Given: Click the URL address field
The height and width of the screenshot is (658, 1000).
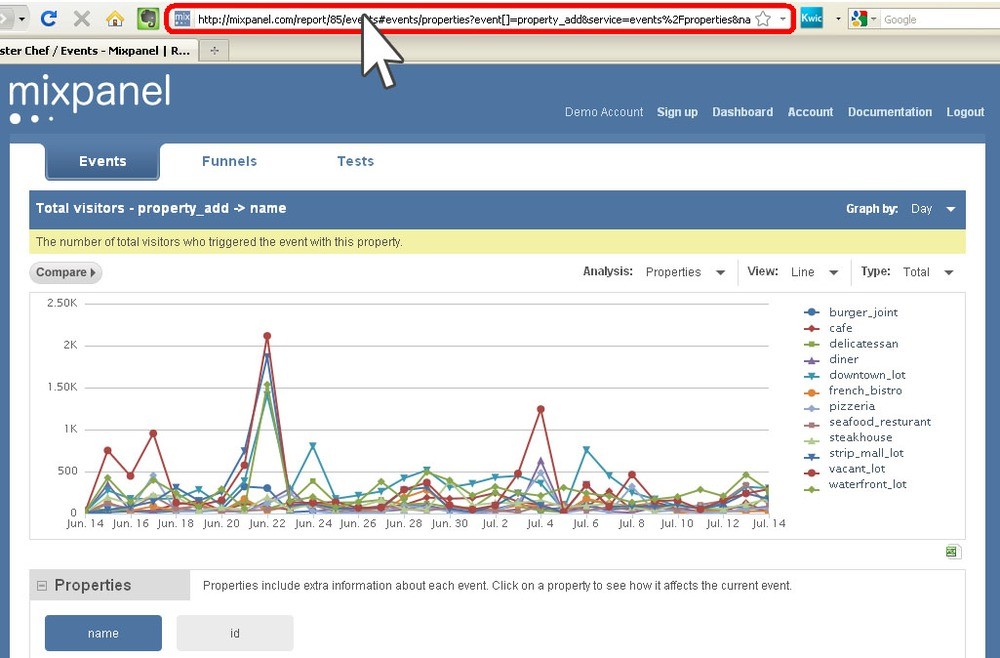Looking at the screenshot, I should [x=473, y=19].
